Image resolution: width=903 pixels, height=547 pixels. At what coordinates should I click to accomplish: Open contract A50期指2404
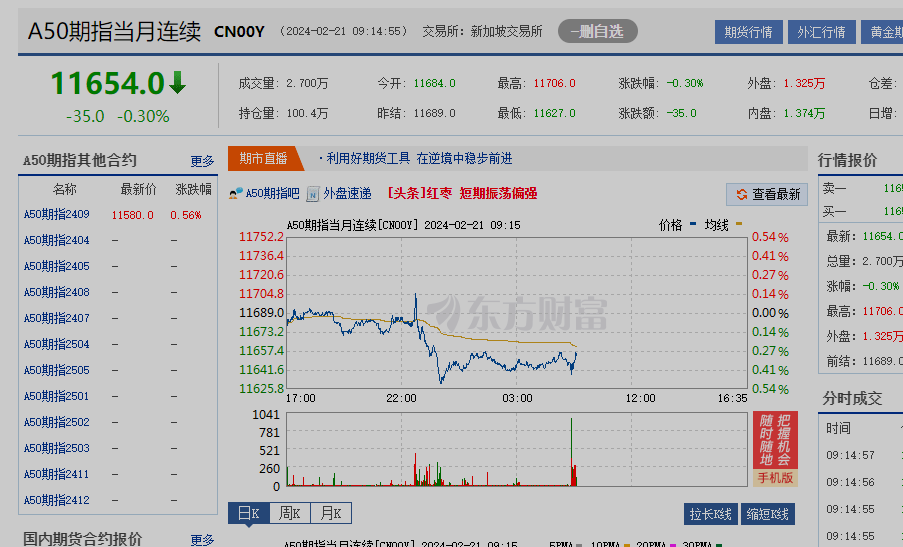point(56,240)
